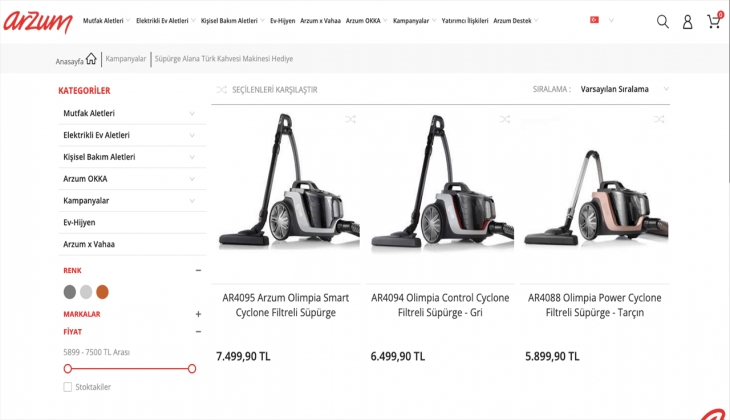
Task: Open the Arzum Destek menu
Action: (x=515, y=20)
